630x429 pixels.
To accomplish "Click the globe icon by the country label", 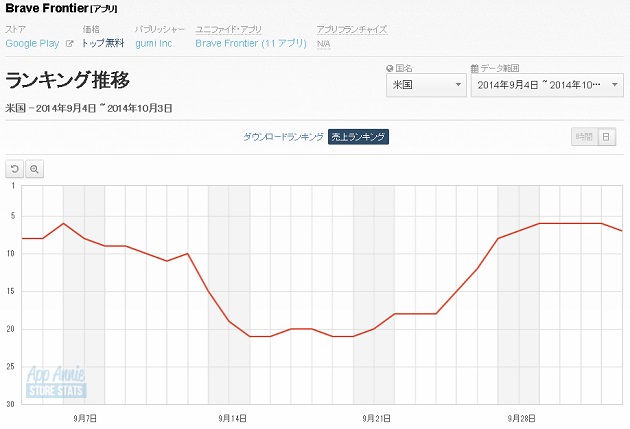I will pos(390,68).
